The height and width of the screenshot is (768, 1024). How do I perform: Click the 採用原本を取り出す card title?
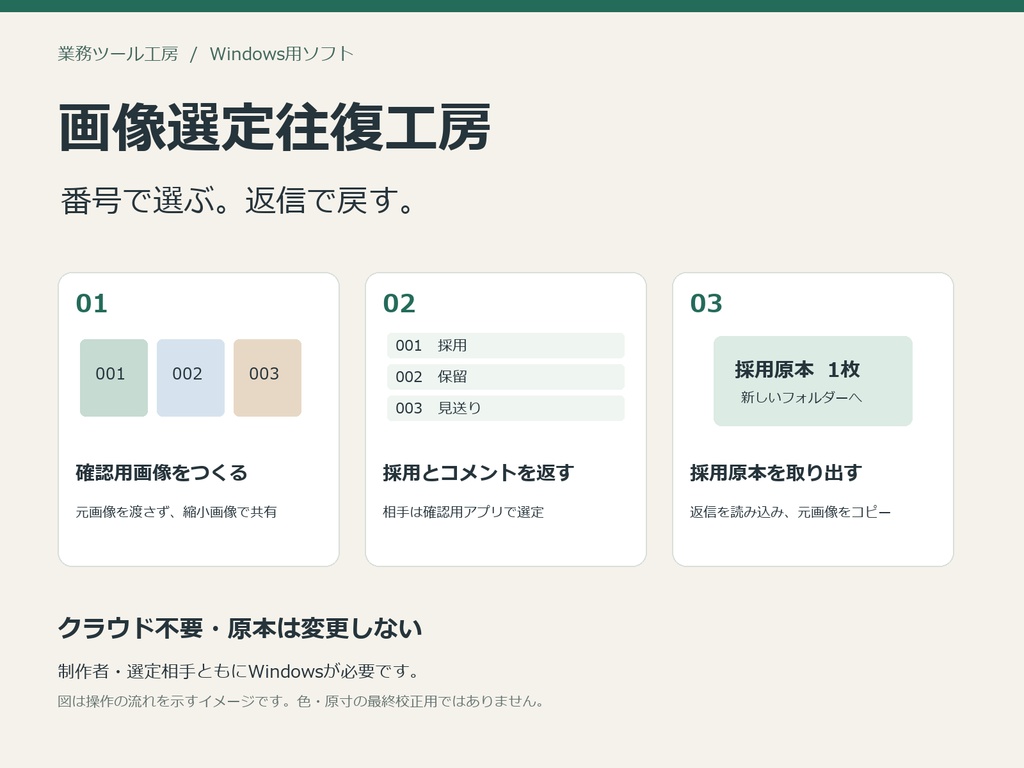(776, 472)
